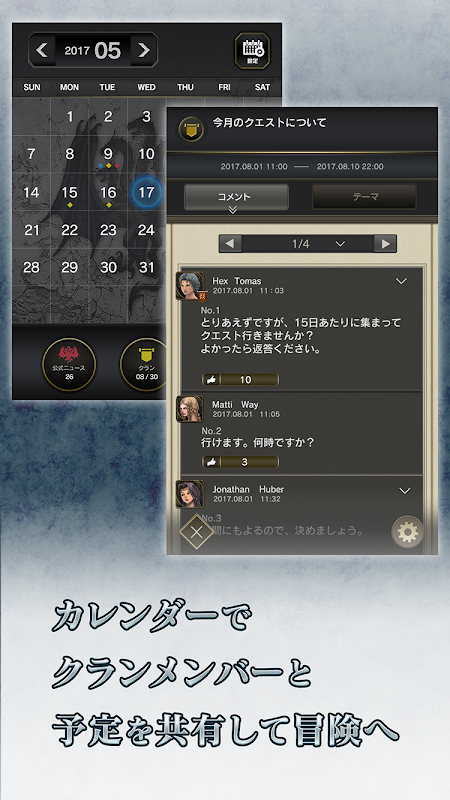Open クラン banner circle icon
Screen dimensions: 450x800
145,364
